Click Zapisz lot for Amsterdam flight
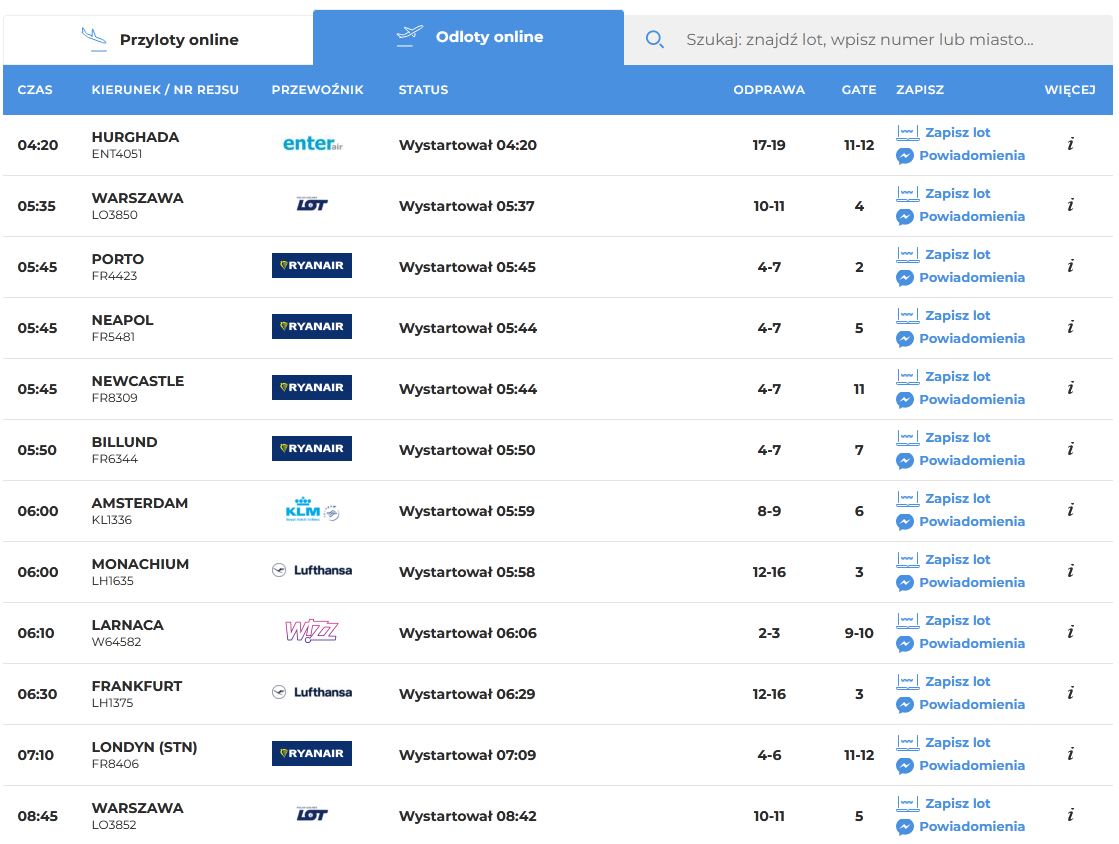 tap(957, 499)
